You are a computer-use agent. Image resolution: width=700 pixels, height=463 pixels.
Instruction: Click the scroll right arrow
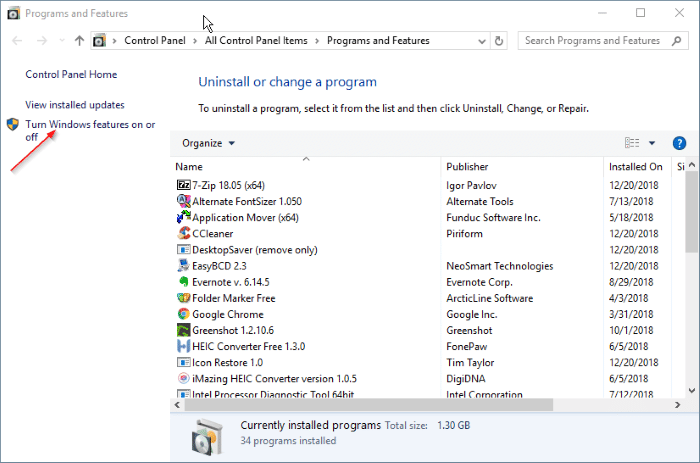pyautogui.click(x=678, y=405)
